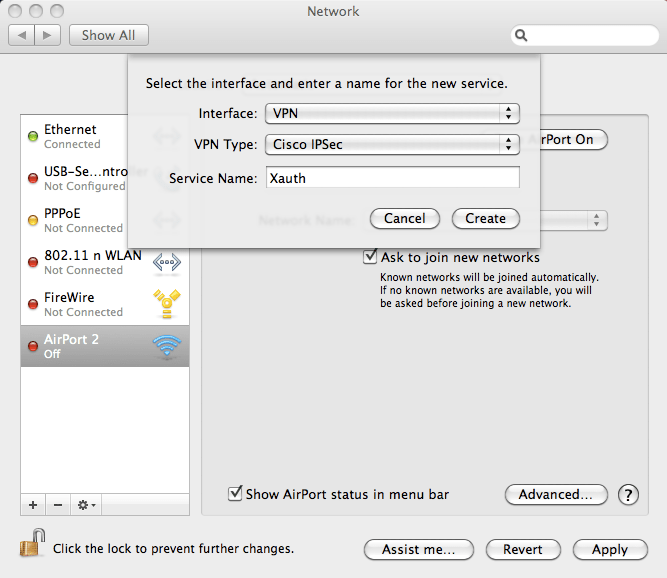The image size is (667, 578).
Task: Click the yellow FireWire icon
Action: pos(167,304)
